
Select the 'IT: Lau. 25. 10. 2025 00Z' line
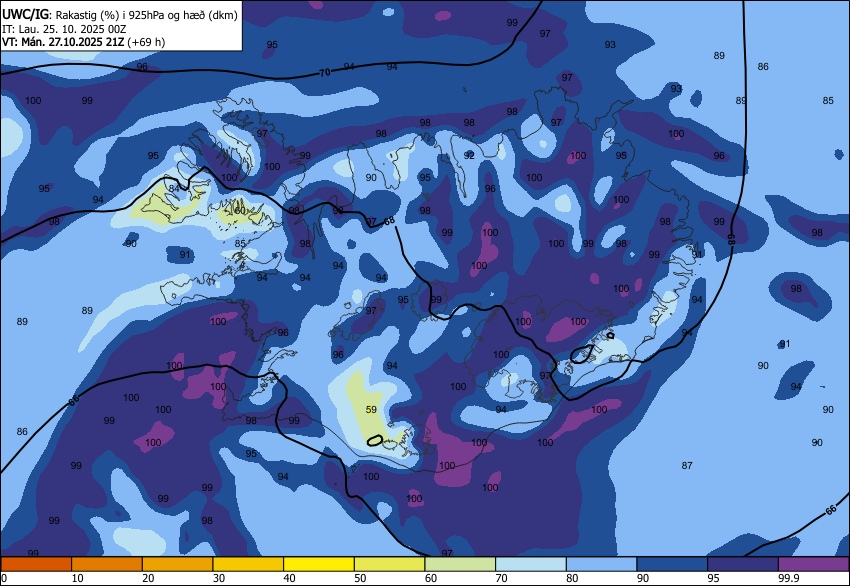(x=64, y=29)
